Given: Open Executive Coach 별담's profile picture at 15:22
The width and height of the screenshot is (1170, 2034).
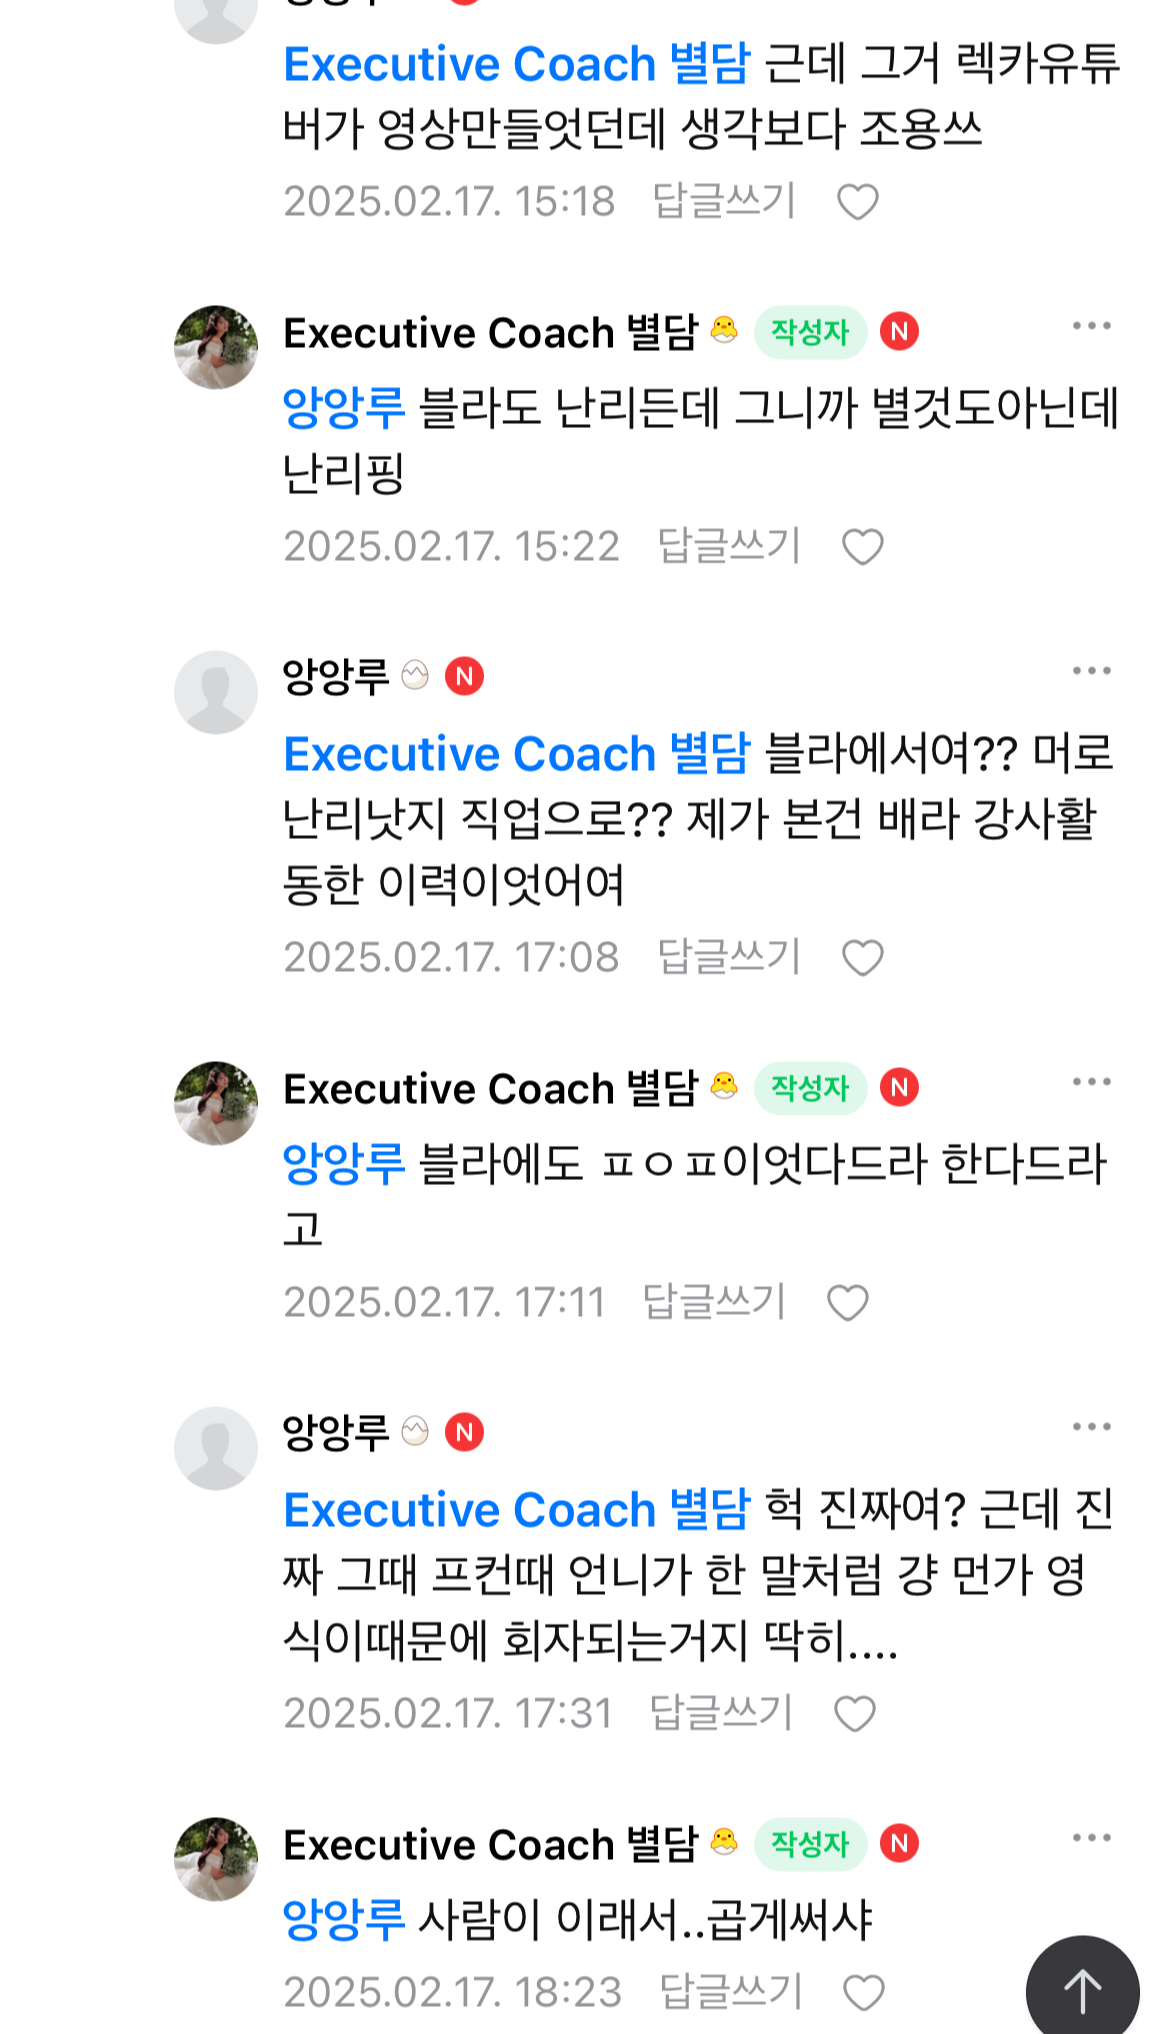Looking at the screenshot, I should click(x=216, y=347).
